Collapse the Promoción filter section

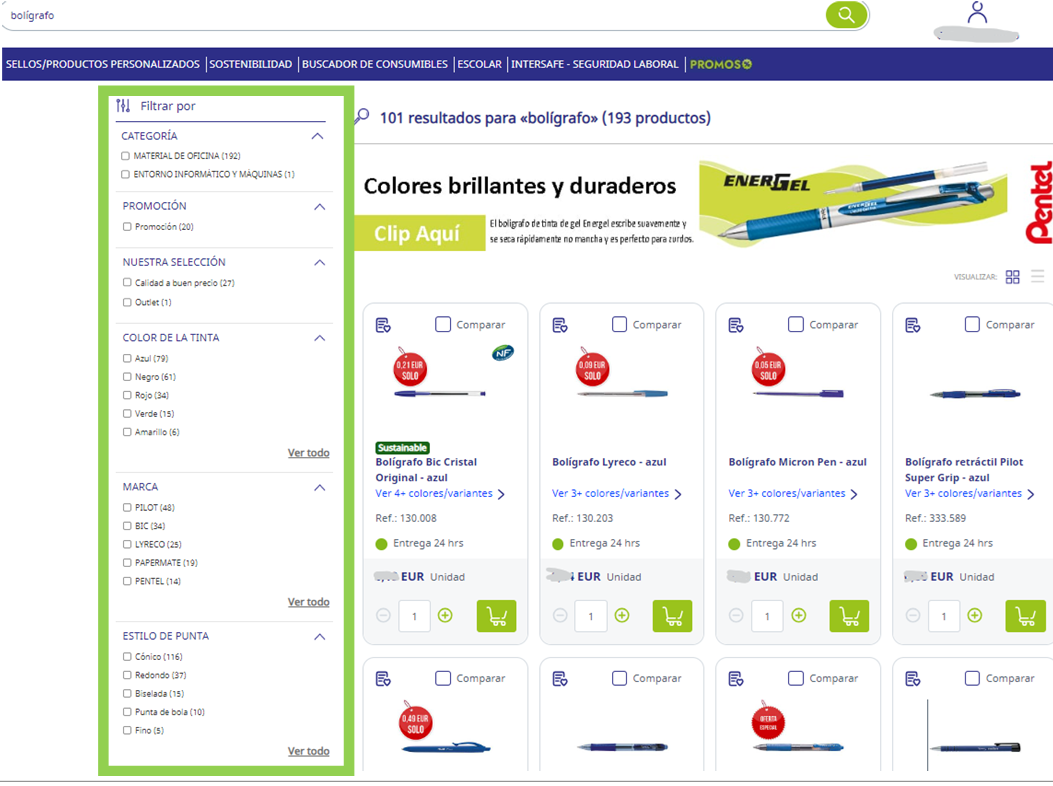click(x=320, y=207)
